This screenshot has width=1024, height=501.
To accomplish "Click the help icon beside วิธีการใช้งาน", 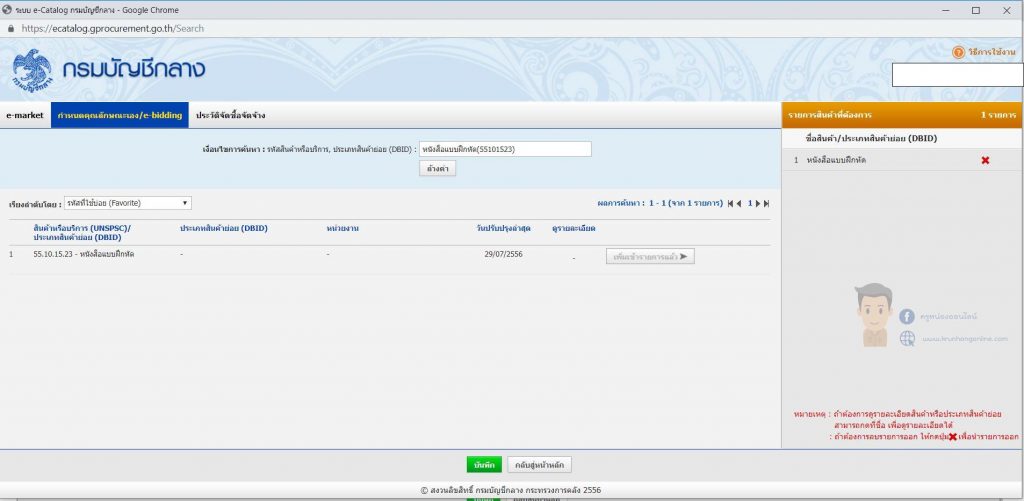I will (958, 51).
